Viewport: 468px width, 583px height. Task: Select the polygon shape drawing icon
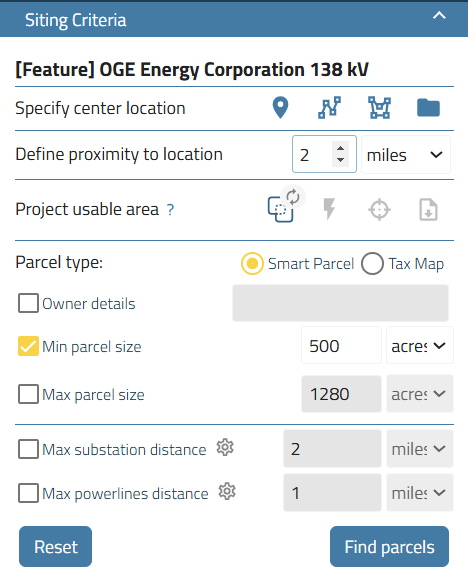pos(379,108)
